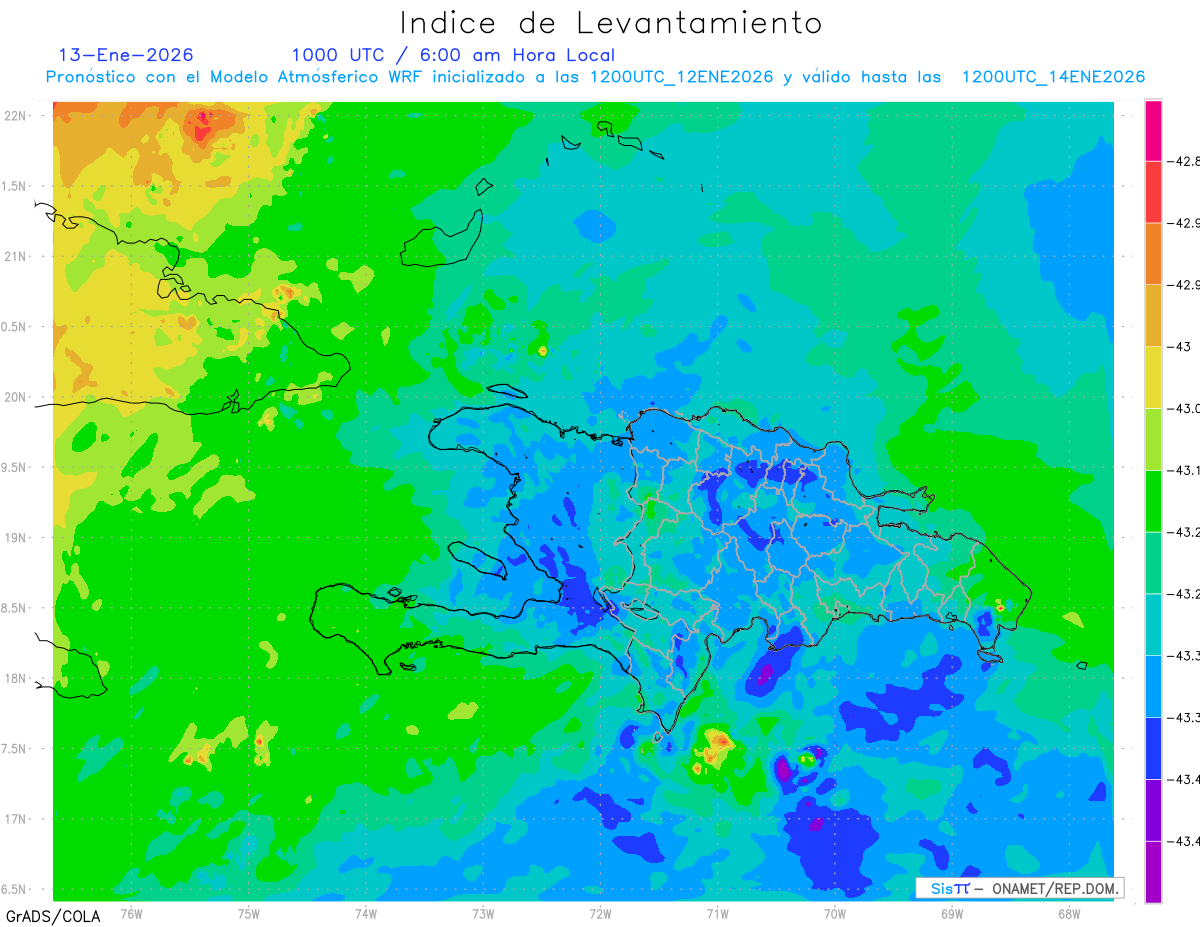Click the "-43" color bar value
This screenshot has width=1200, height=927.
tap(1180, 346)
